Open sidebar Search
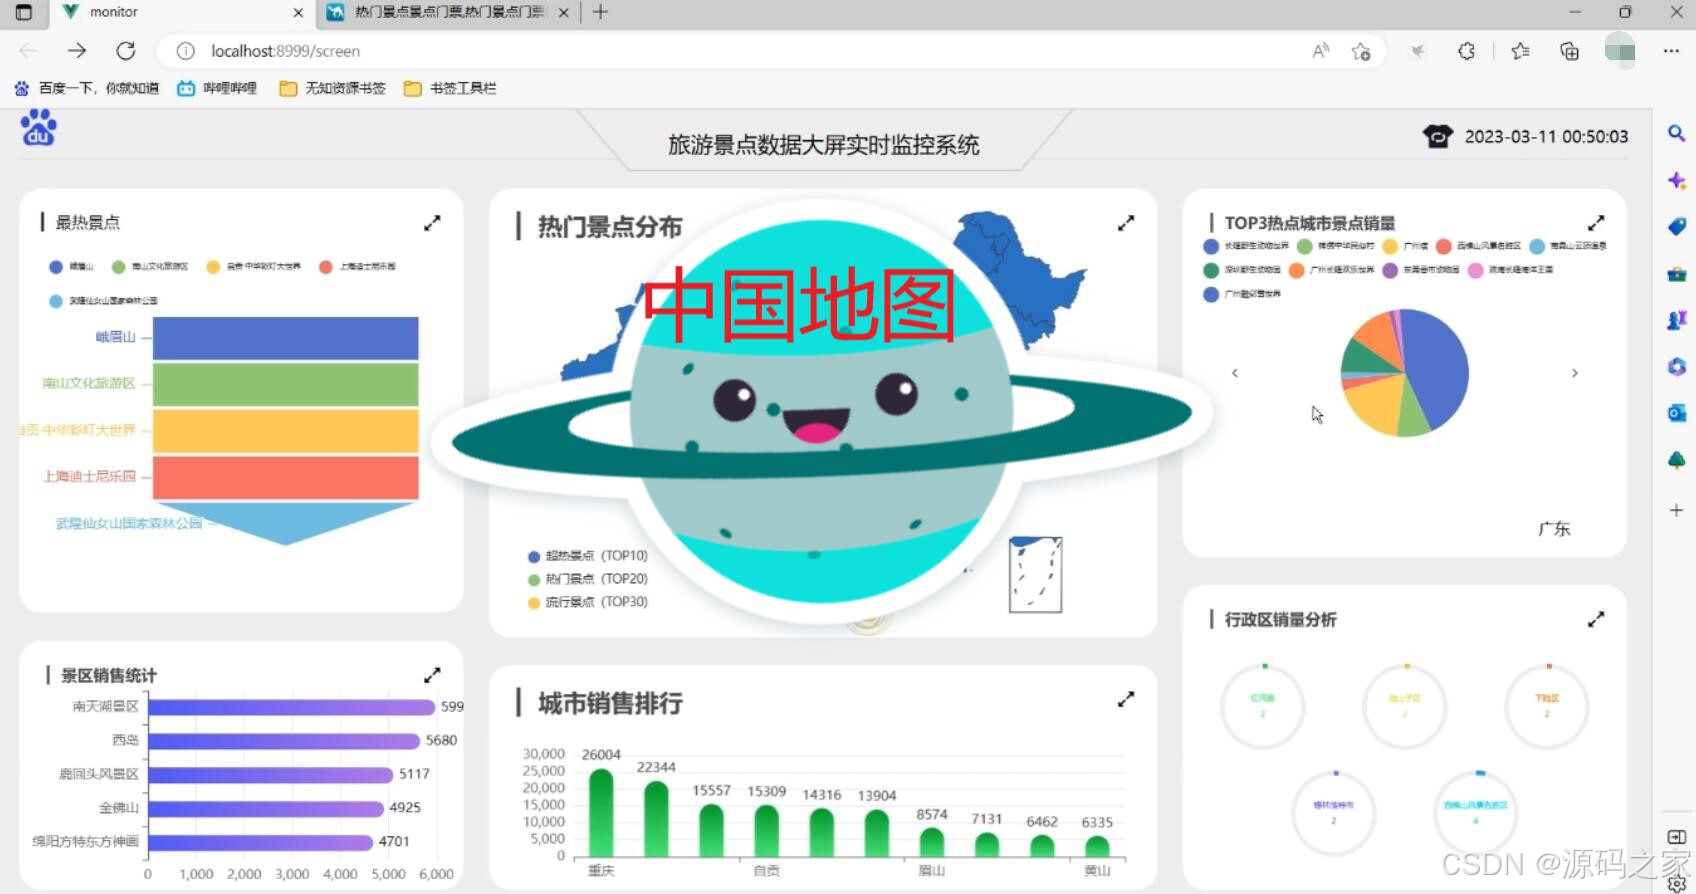This screenshot has width=1696, height=894. coord(1677,133)
